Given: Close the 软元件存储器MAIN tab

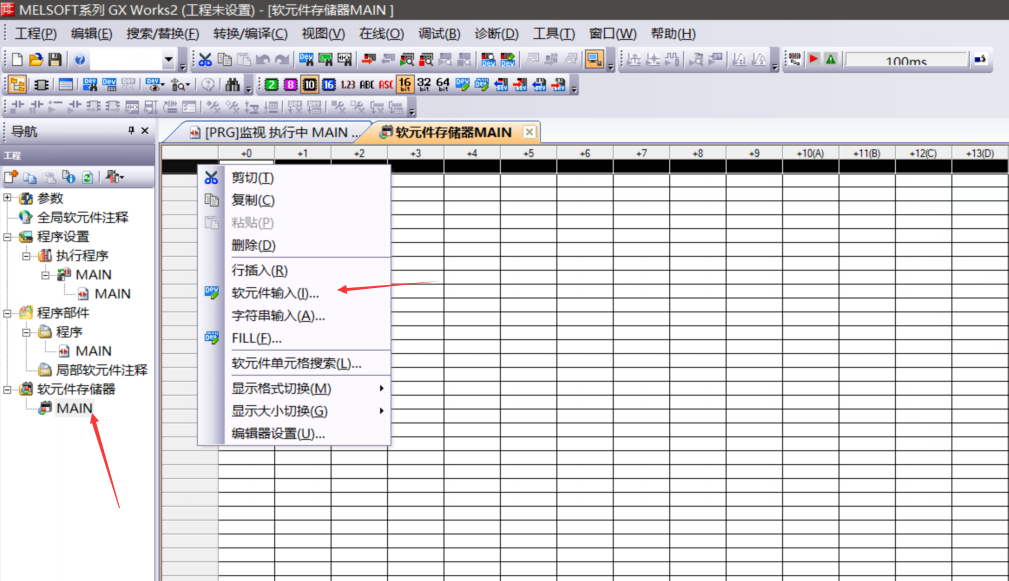Looking at the screenshot, I should click(x=529, y=132).
